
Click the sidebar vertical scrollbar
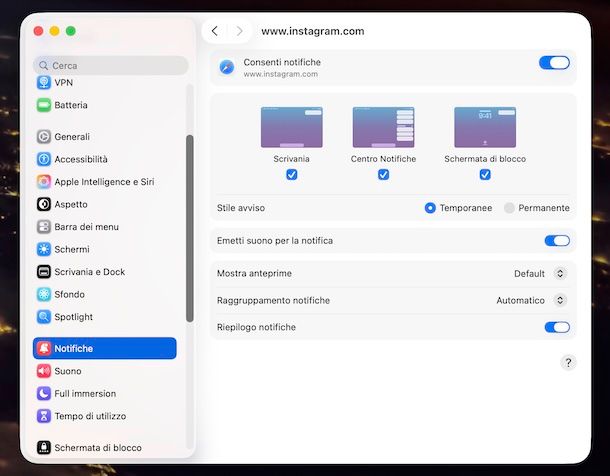point(190,228)
